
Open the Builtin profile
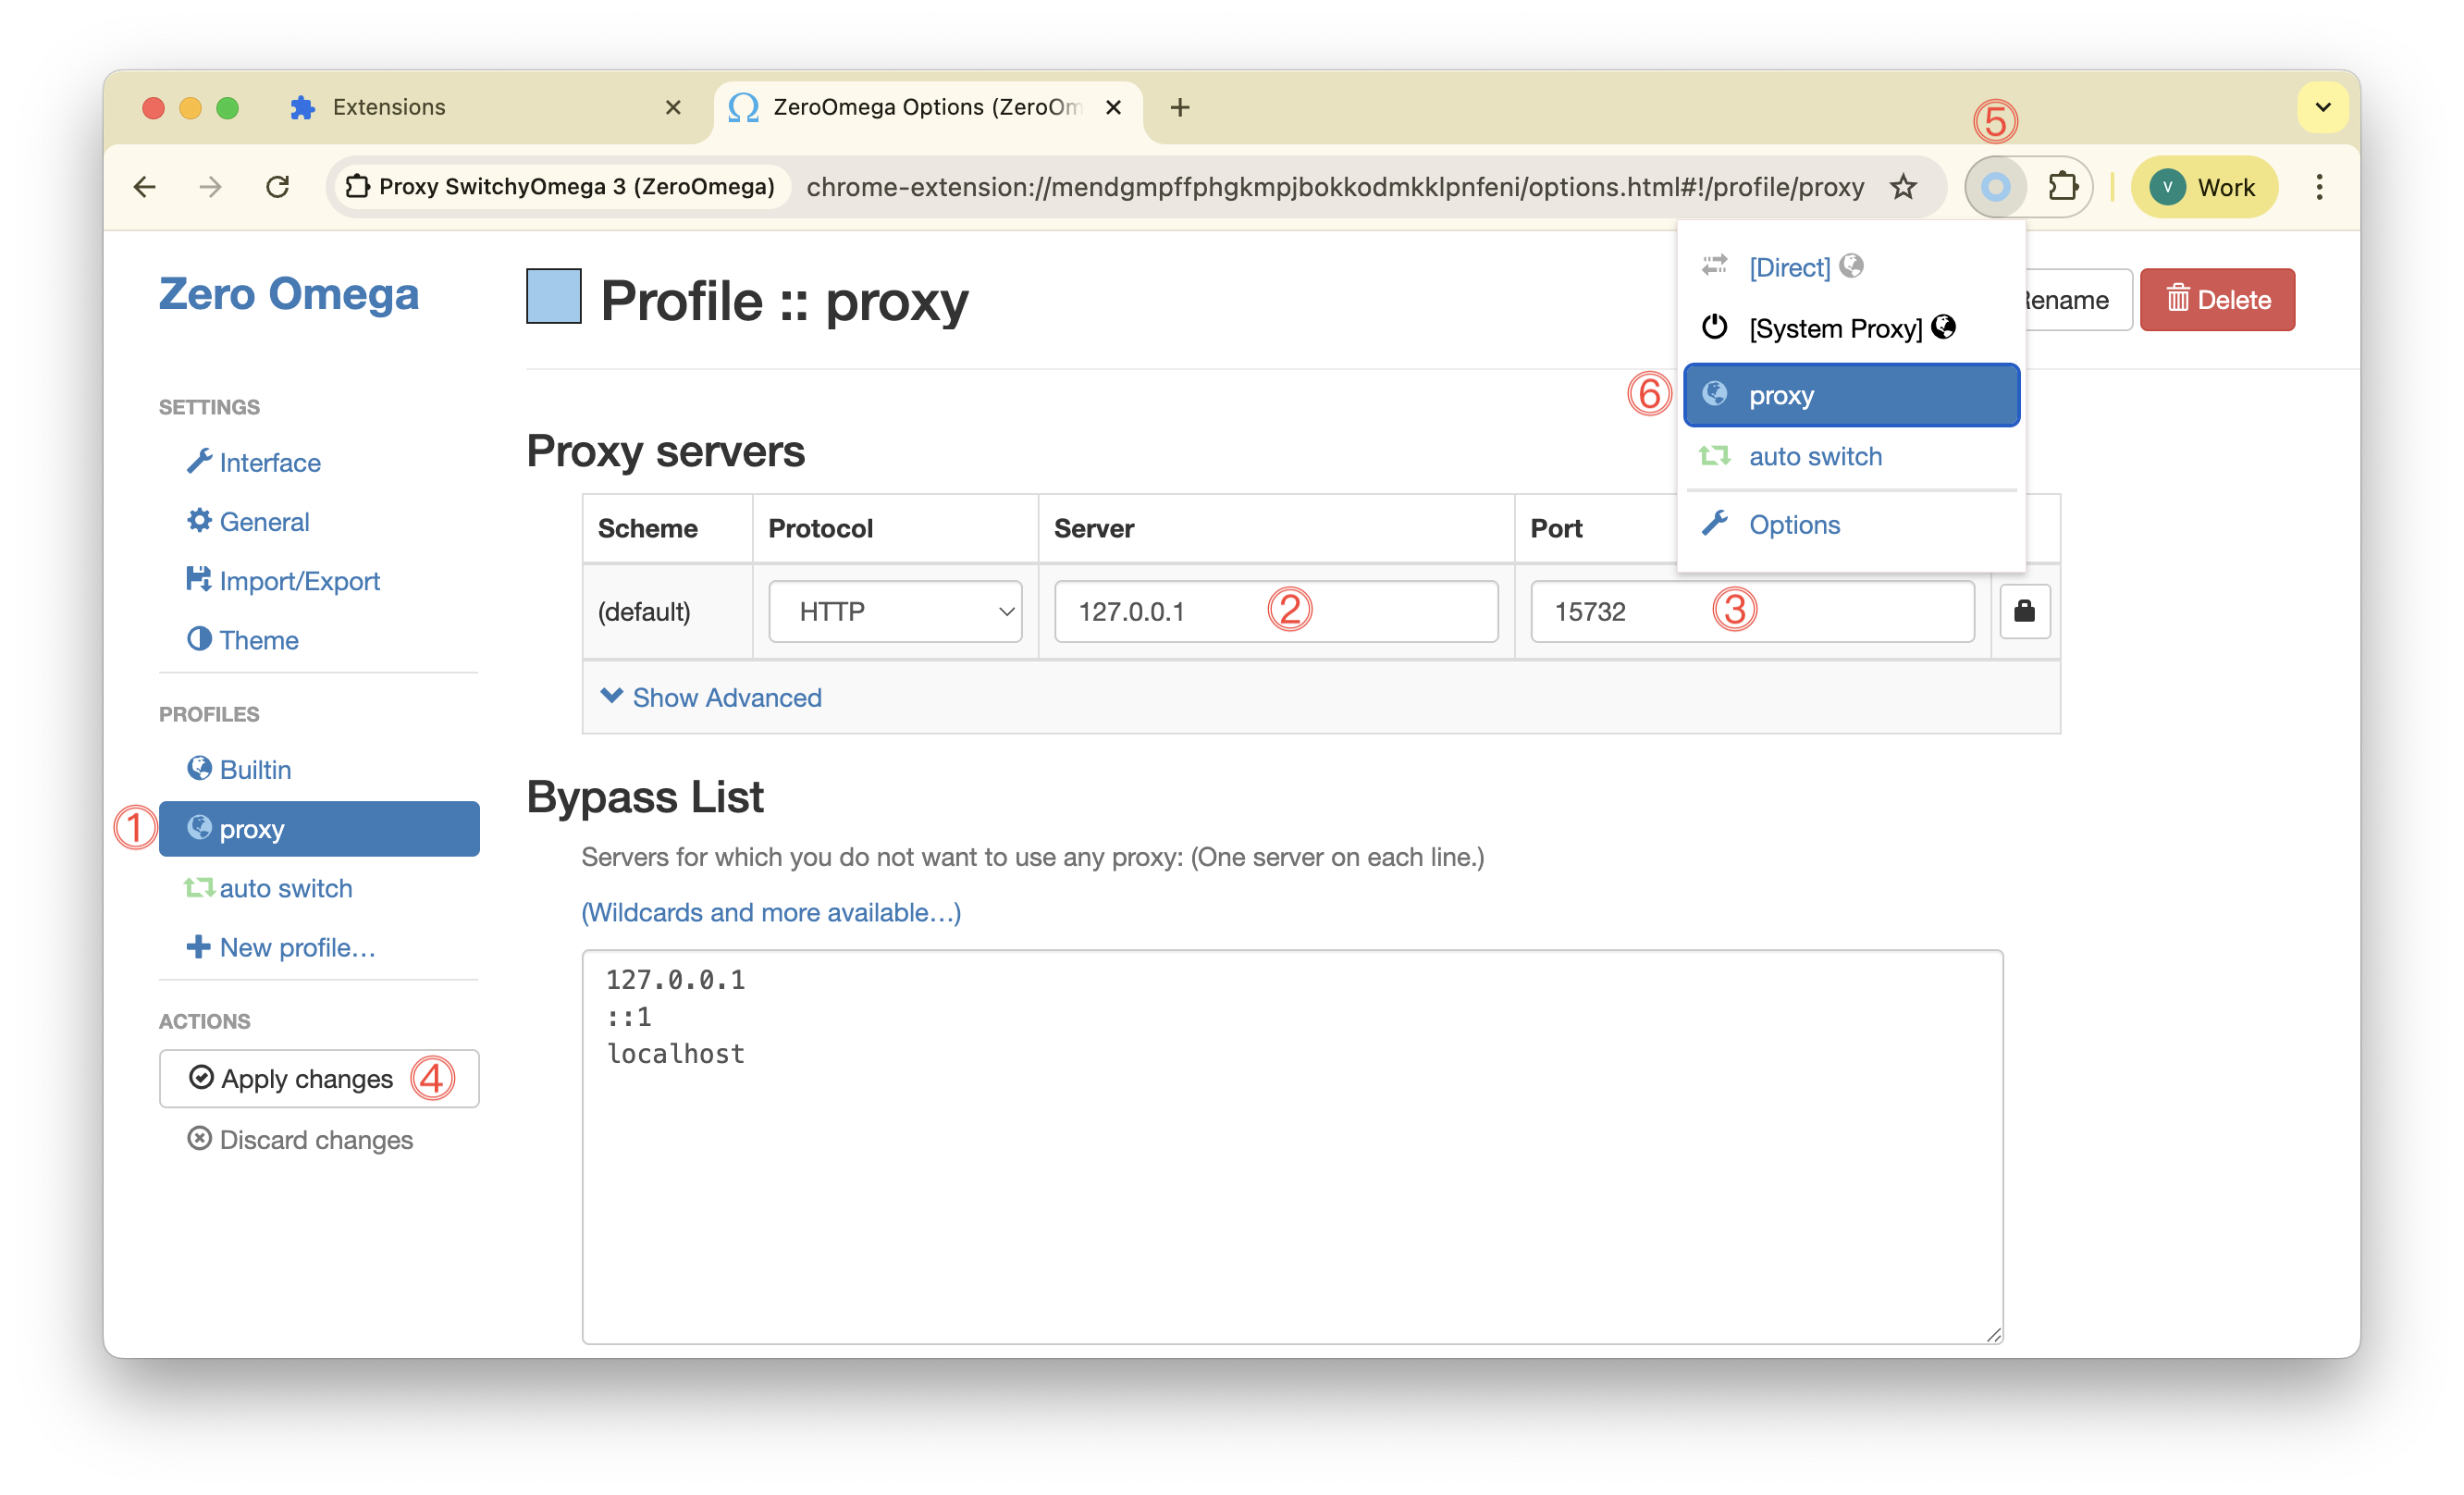pos(255,769)
